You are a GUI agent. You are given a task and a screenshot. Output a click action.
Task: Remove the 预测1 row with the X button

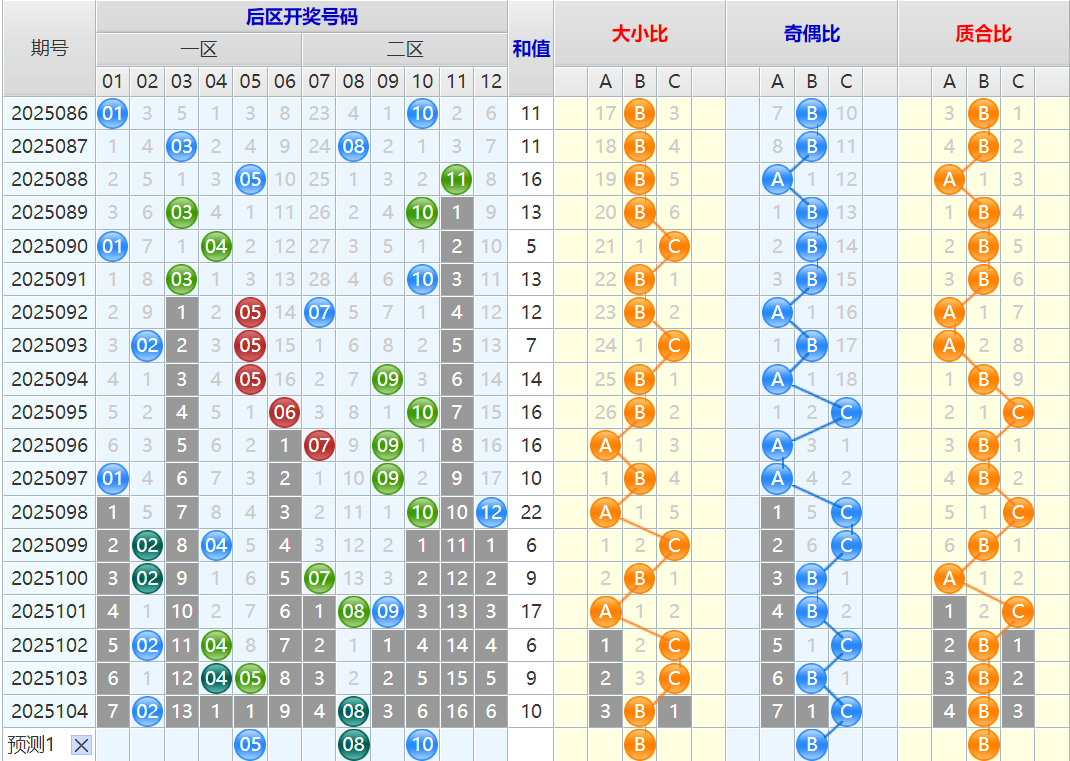tap(81, 745)
